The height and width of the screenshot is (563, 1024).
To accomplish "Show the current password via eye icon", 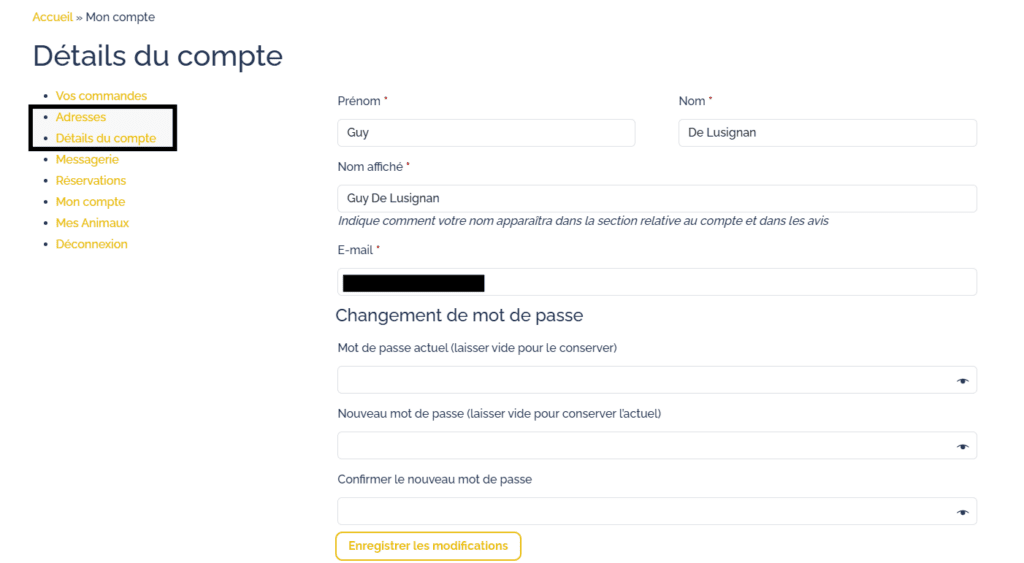I will [x=962, y=381].
